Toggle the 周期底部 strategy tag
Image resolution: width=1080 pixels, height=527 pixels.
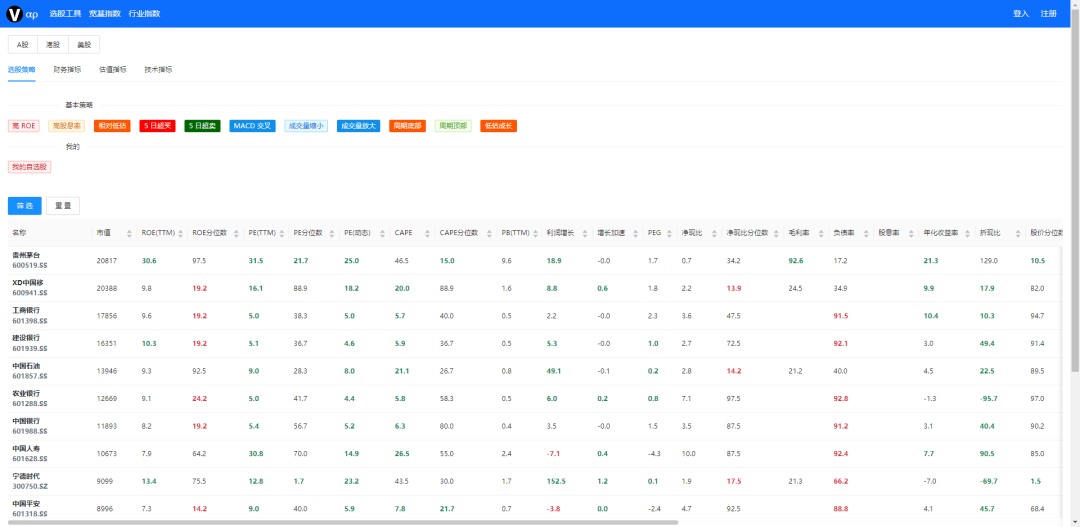[408, 126]
